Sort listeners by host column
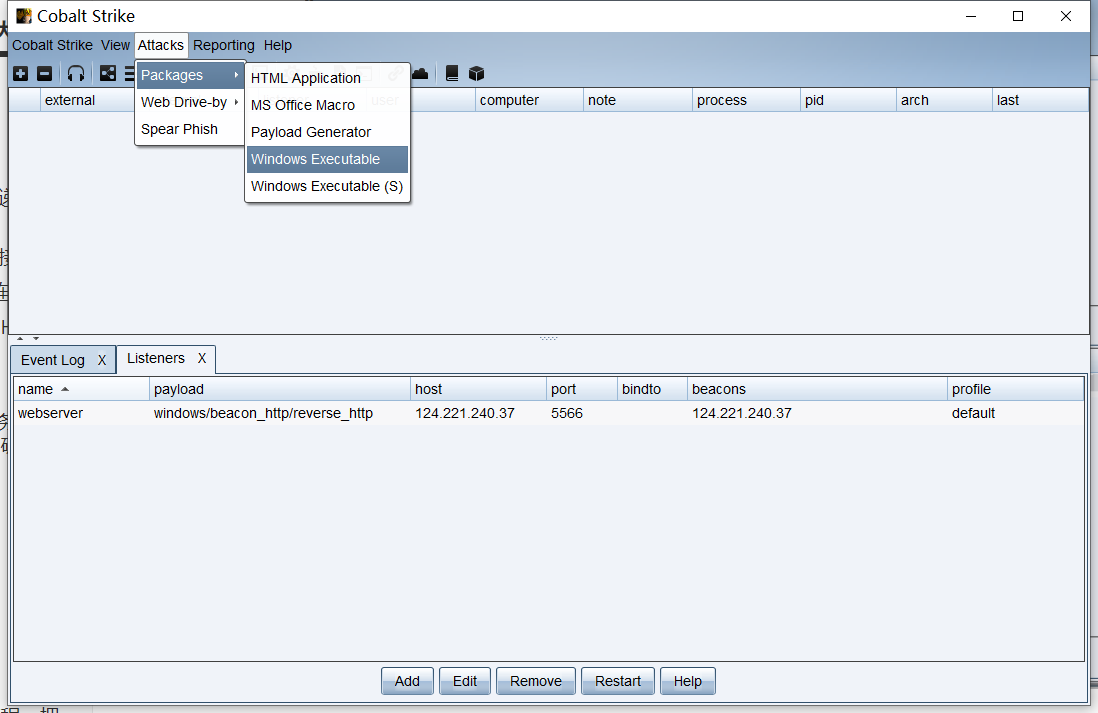 pyautogui.click(x=478, y=389)
